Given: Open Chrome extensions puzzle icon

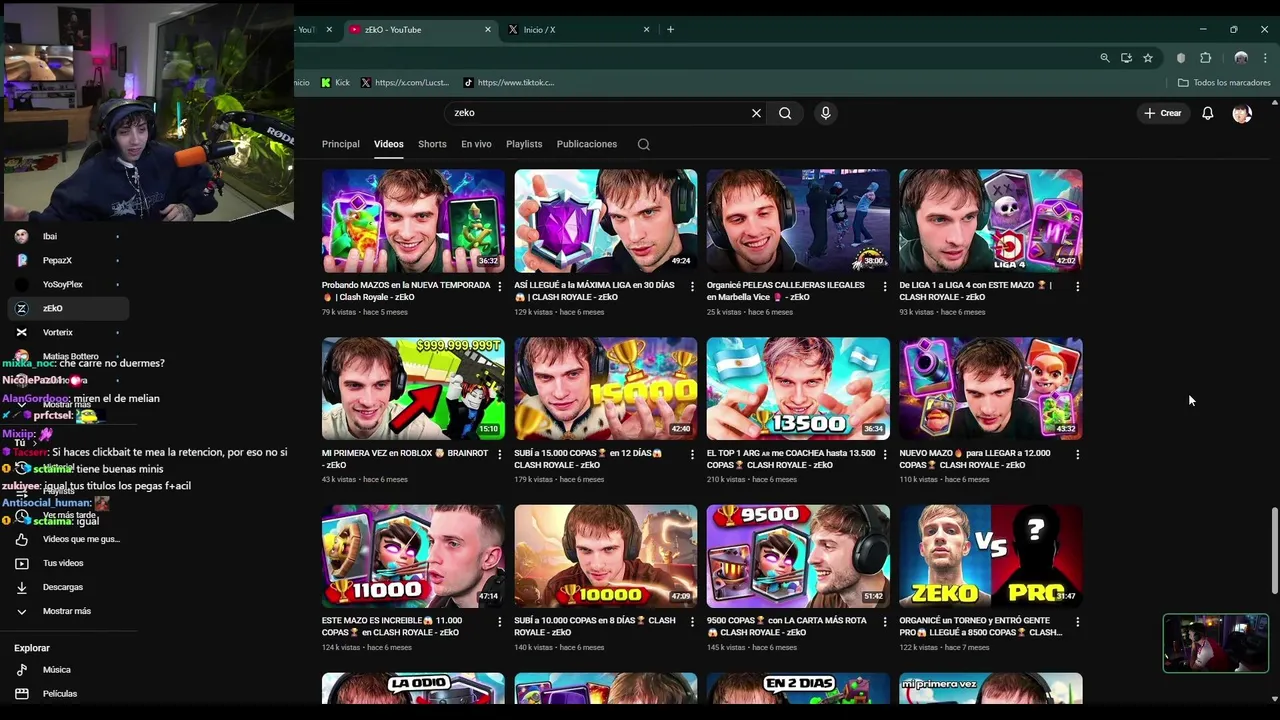Looking at the screenshot, I should [1205, 58].
